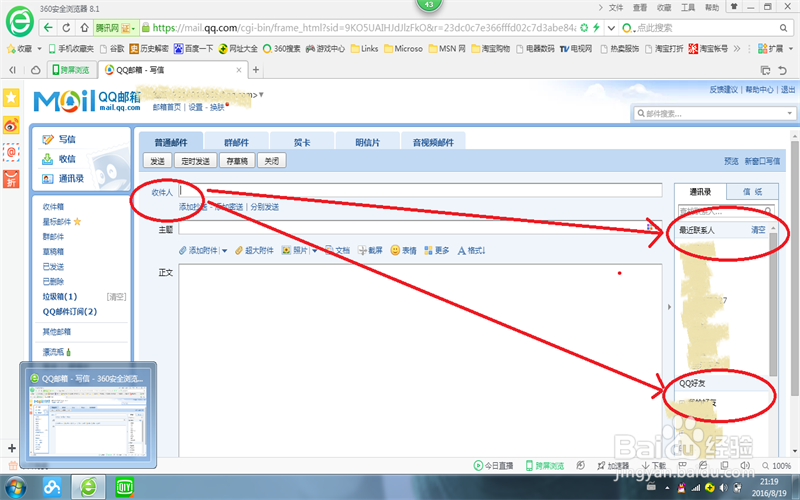This screenshot has height=500, width=800.
Task: Open the 360搜索 bookmark
Action: pyautogui.click(x=282, y=48)
